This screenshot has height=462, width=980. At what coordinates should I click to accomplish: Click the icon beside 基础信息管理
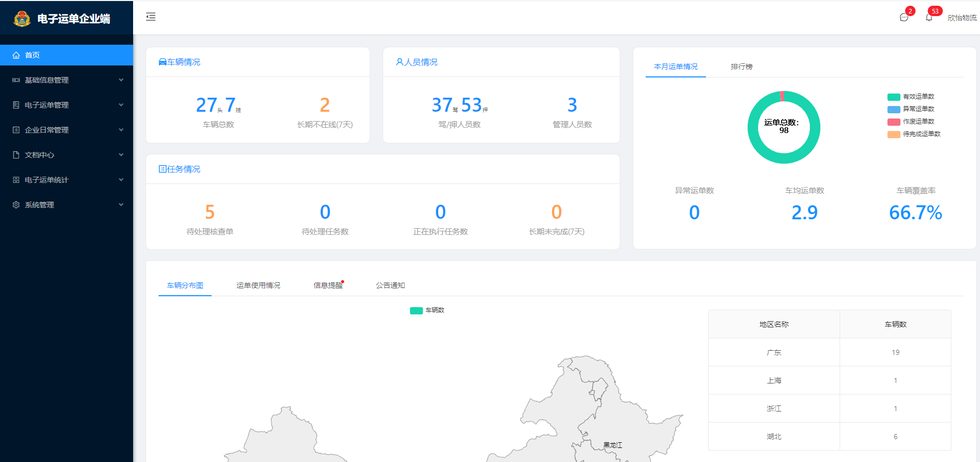(x=16, y=80)
